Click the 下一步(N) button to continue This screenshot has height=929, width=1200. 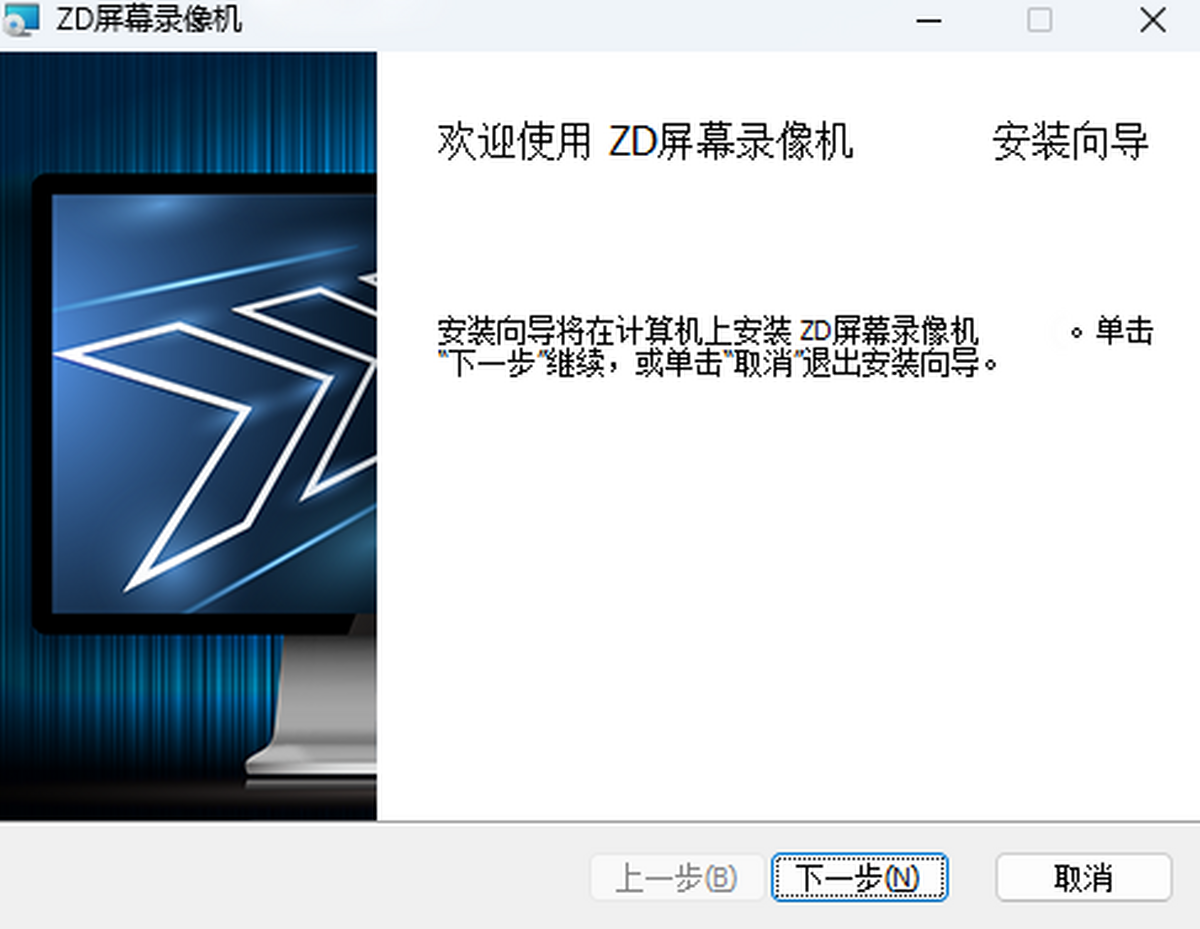(859, 878)
